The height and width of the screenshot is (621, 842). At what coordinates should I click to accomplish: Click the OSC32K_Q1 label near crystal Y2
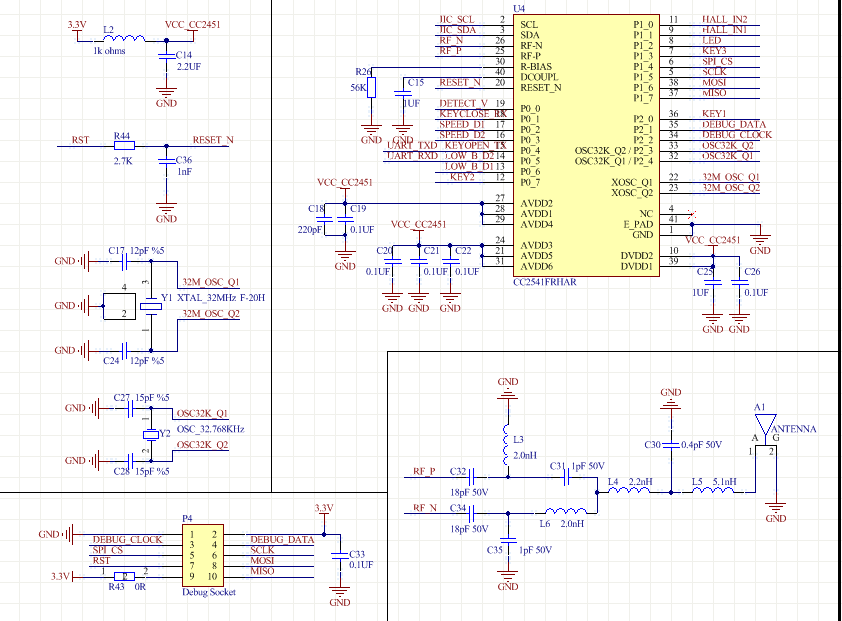click(x=202, y=414)
